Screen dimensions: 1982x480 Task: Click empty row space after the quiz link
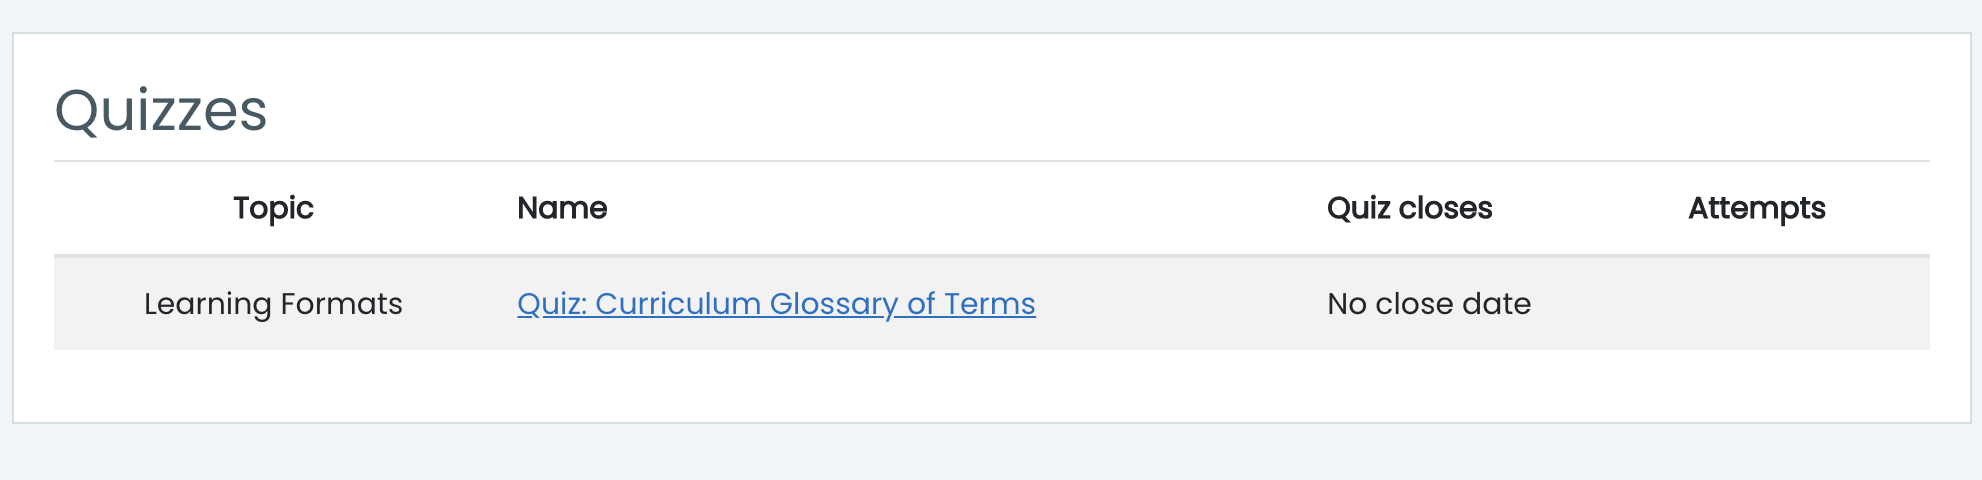pyautogui.click(x=1170, y=304)
